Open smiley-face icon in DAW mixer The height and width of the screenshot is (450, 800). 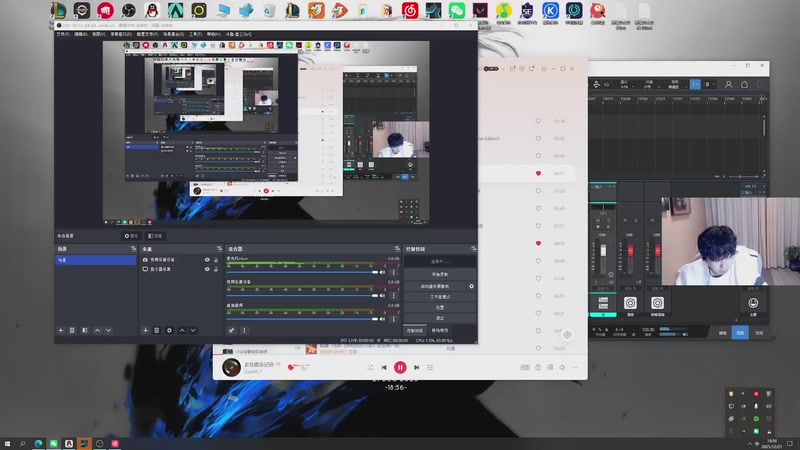pos(753,303)
